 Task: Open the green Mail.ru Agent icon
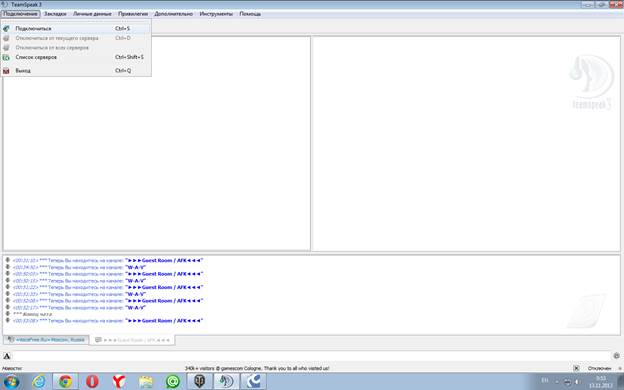[x=173, y=382]
